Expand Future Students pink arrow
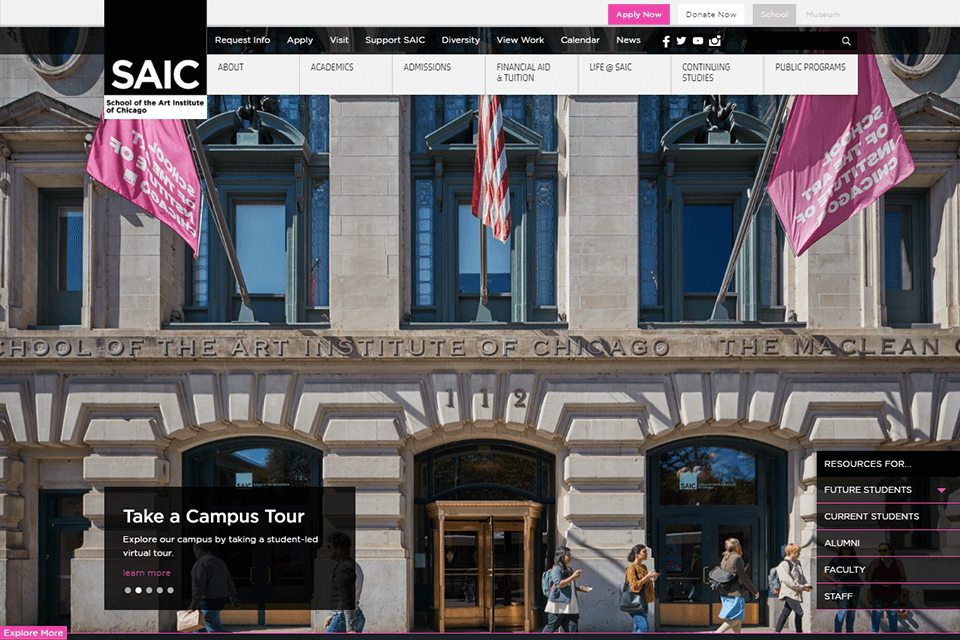The image size is (960, 640). pyautogui.click(x=942, y=490)
